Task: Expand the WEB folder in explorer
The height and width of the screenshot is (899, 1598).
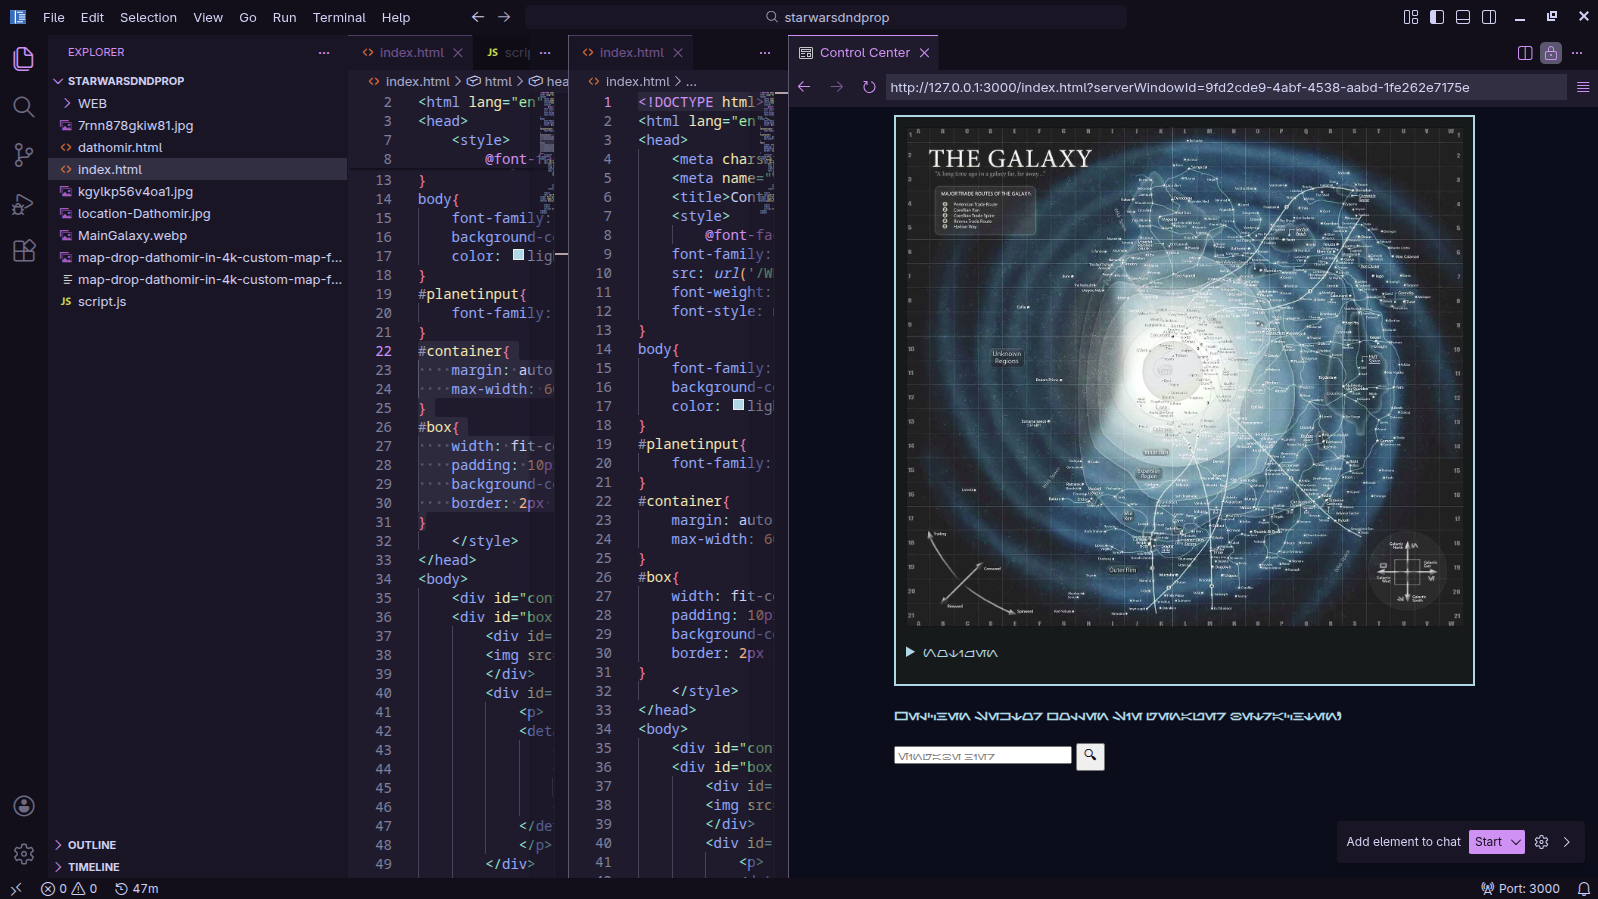Action: (x=91, y=103)
